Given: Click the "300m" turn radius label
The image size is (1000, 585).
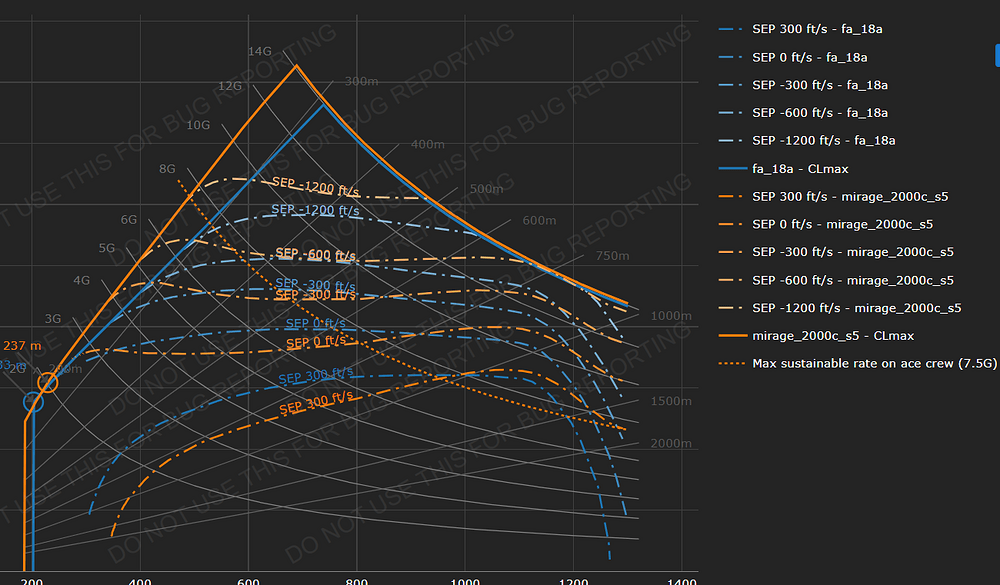Looking at the screenshot, I should click(x=361, y=81).
